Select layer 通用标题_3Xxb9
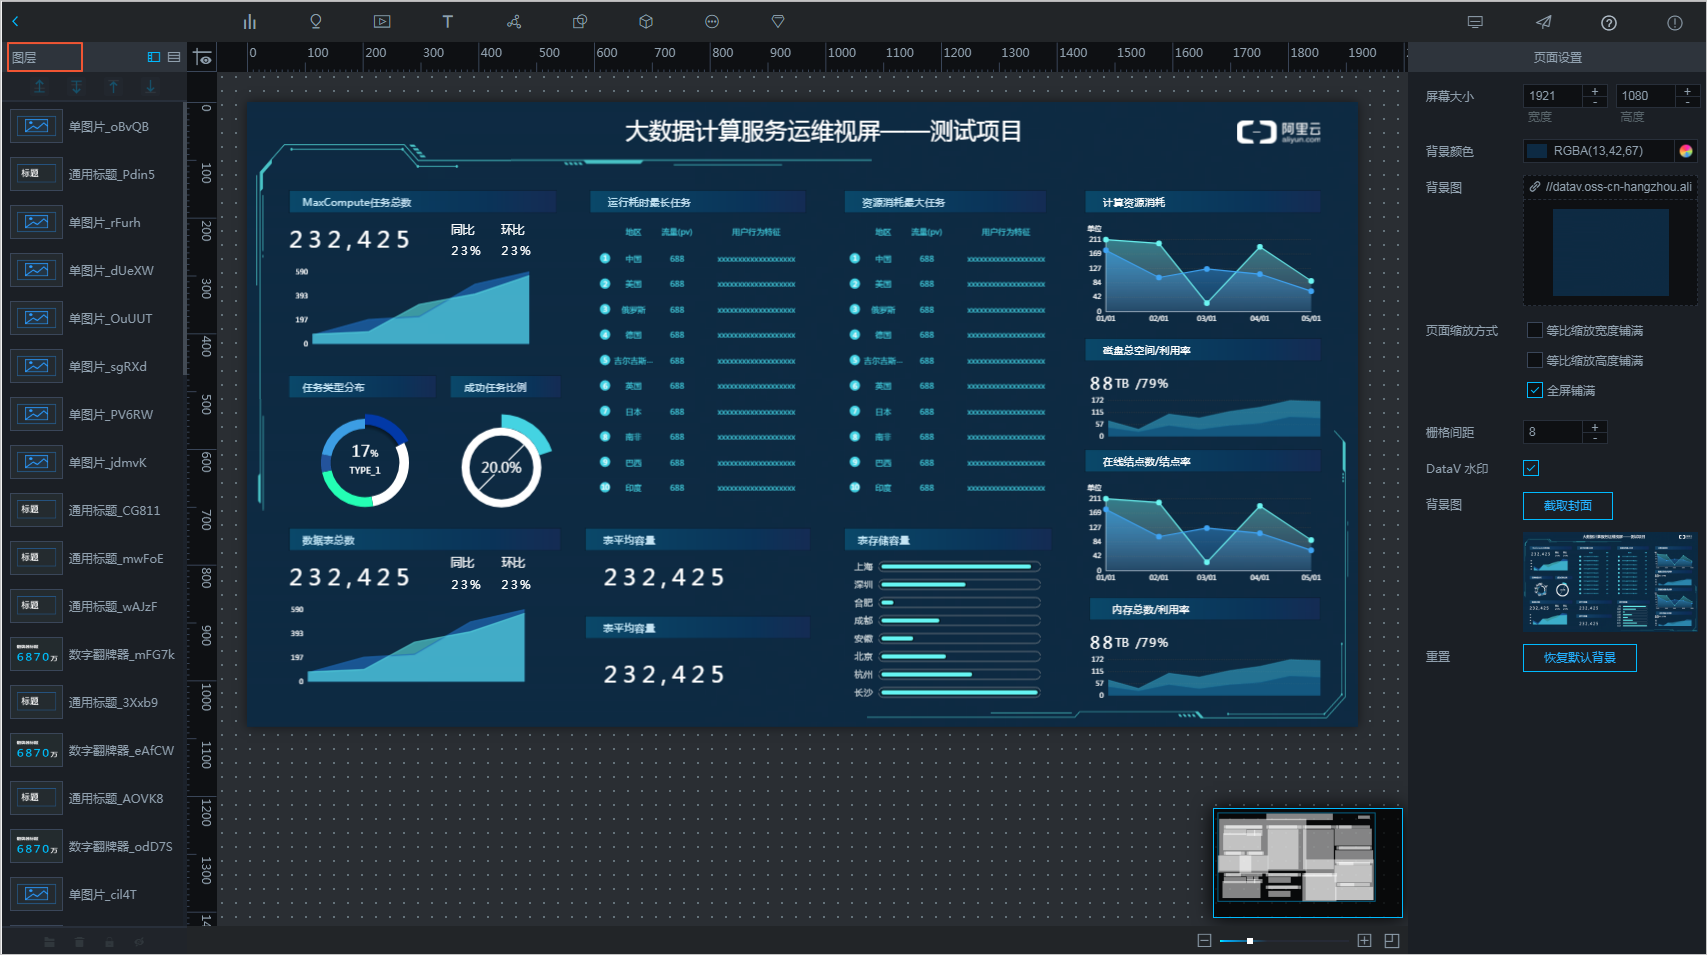 tap(95, 703)
